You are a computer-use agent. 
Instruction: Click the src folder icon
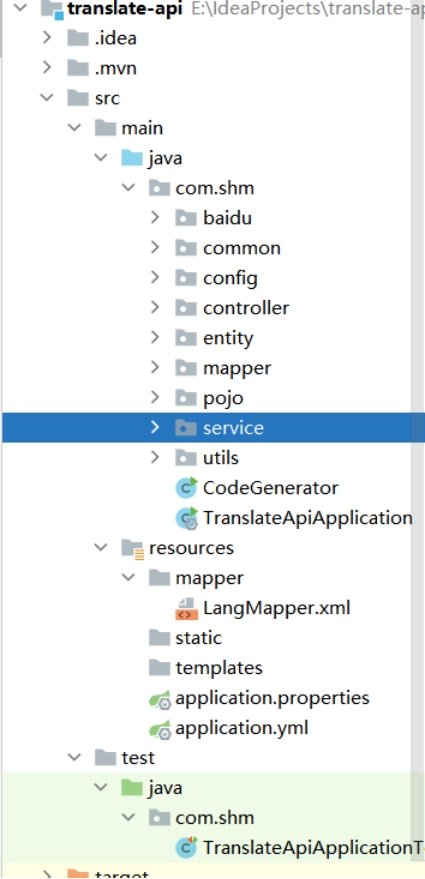[78, 98]
